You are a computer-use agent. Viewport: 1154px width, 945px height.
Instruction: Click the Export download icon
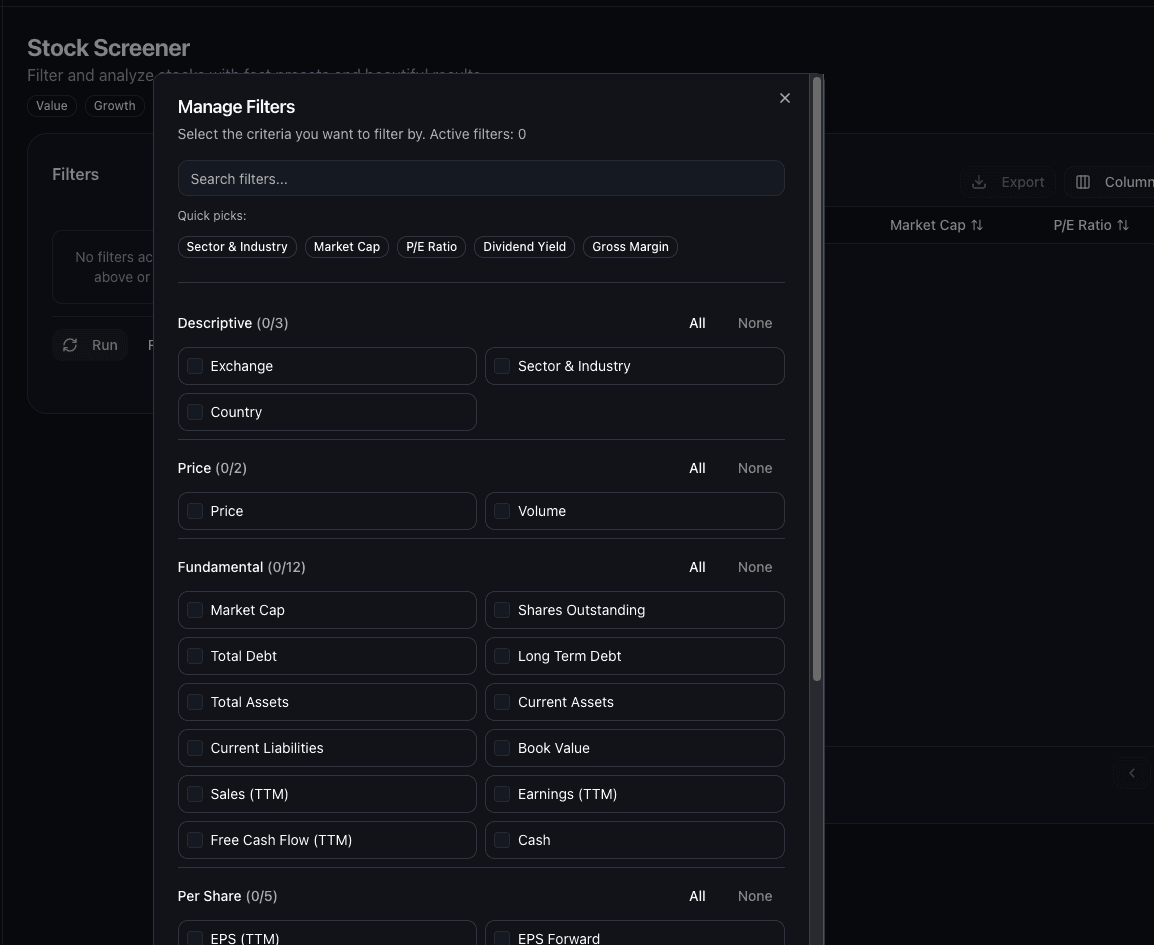[x=979, y=182]
